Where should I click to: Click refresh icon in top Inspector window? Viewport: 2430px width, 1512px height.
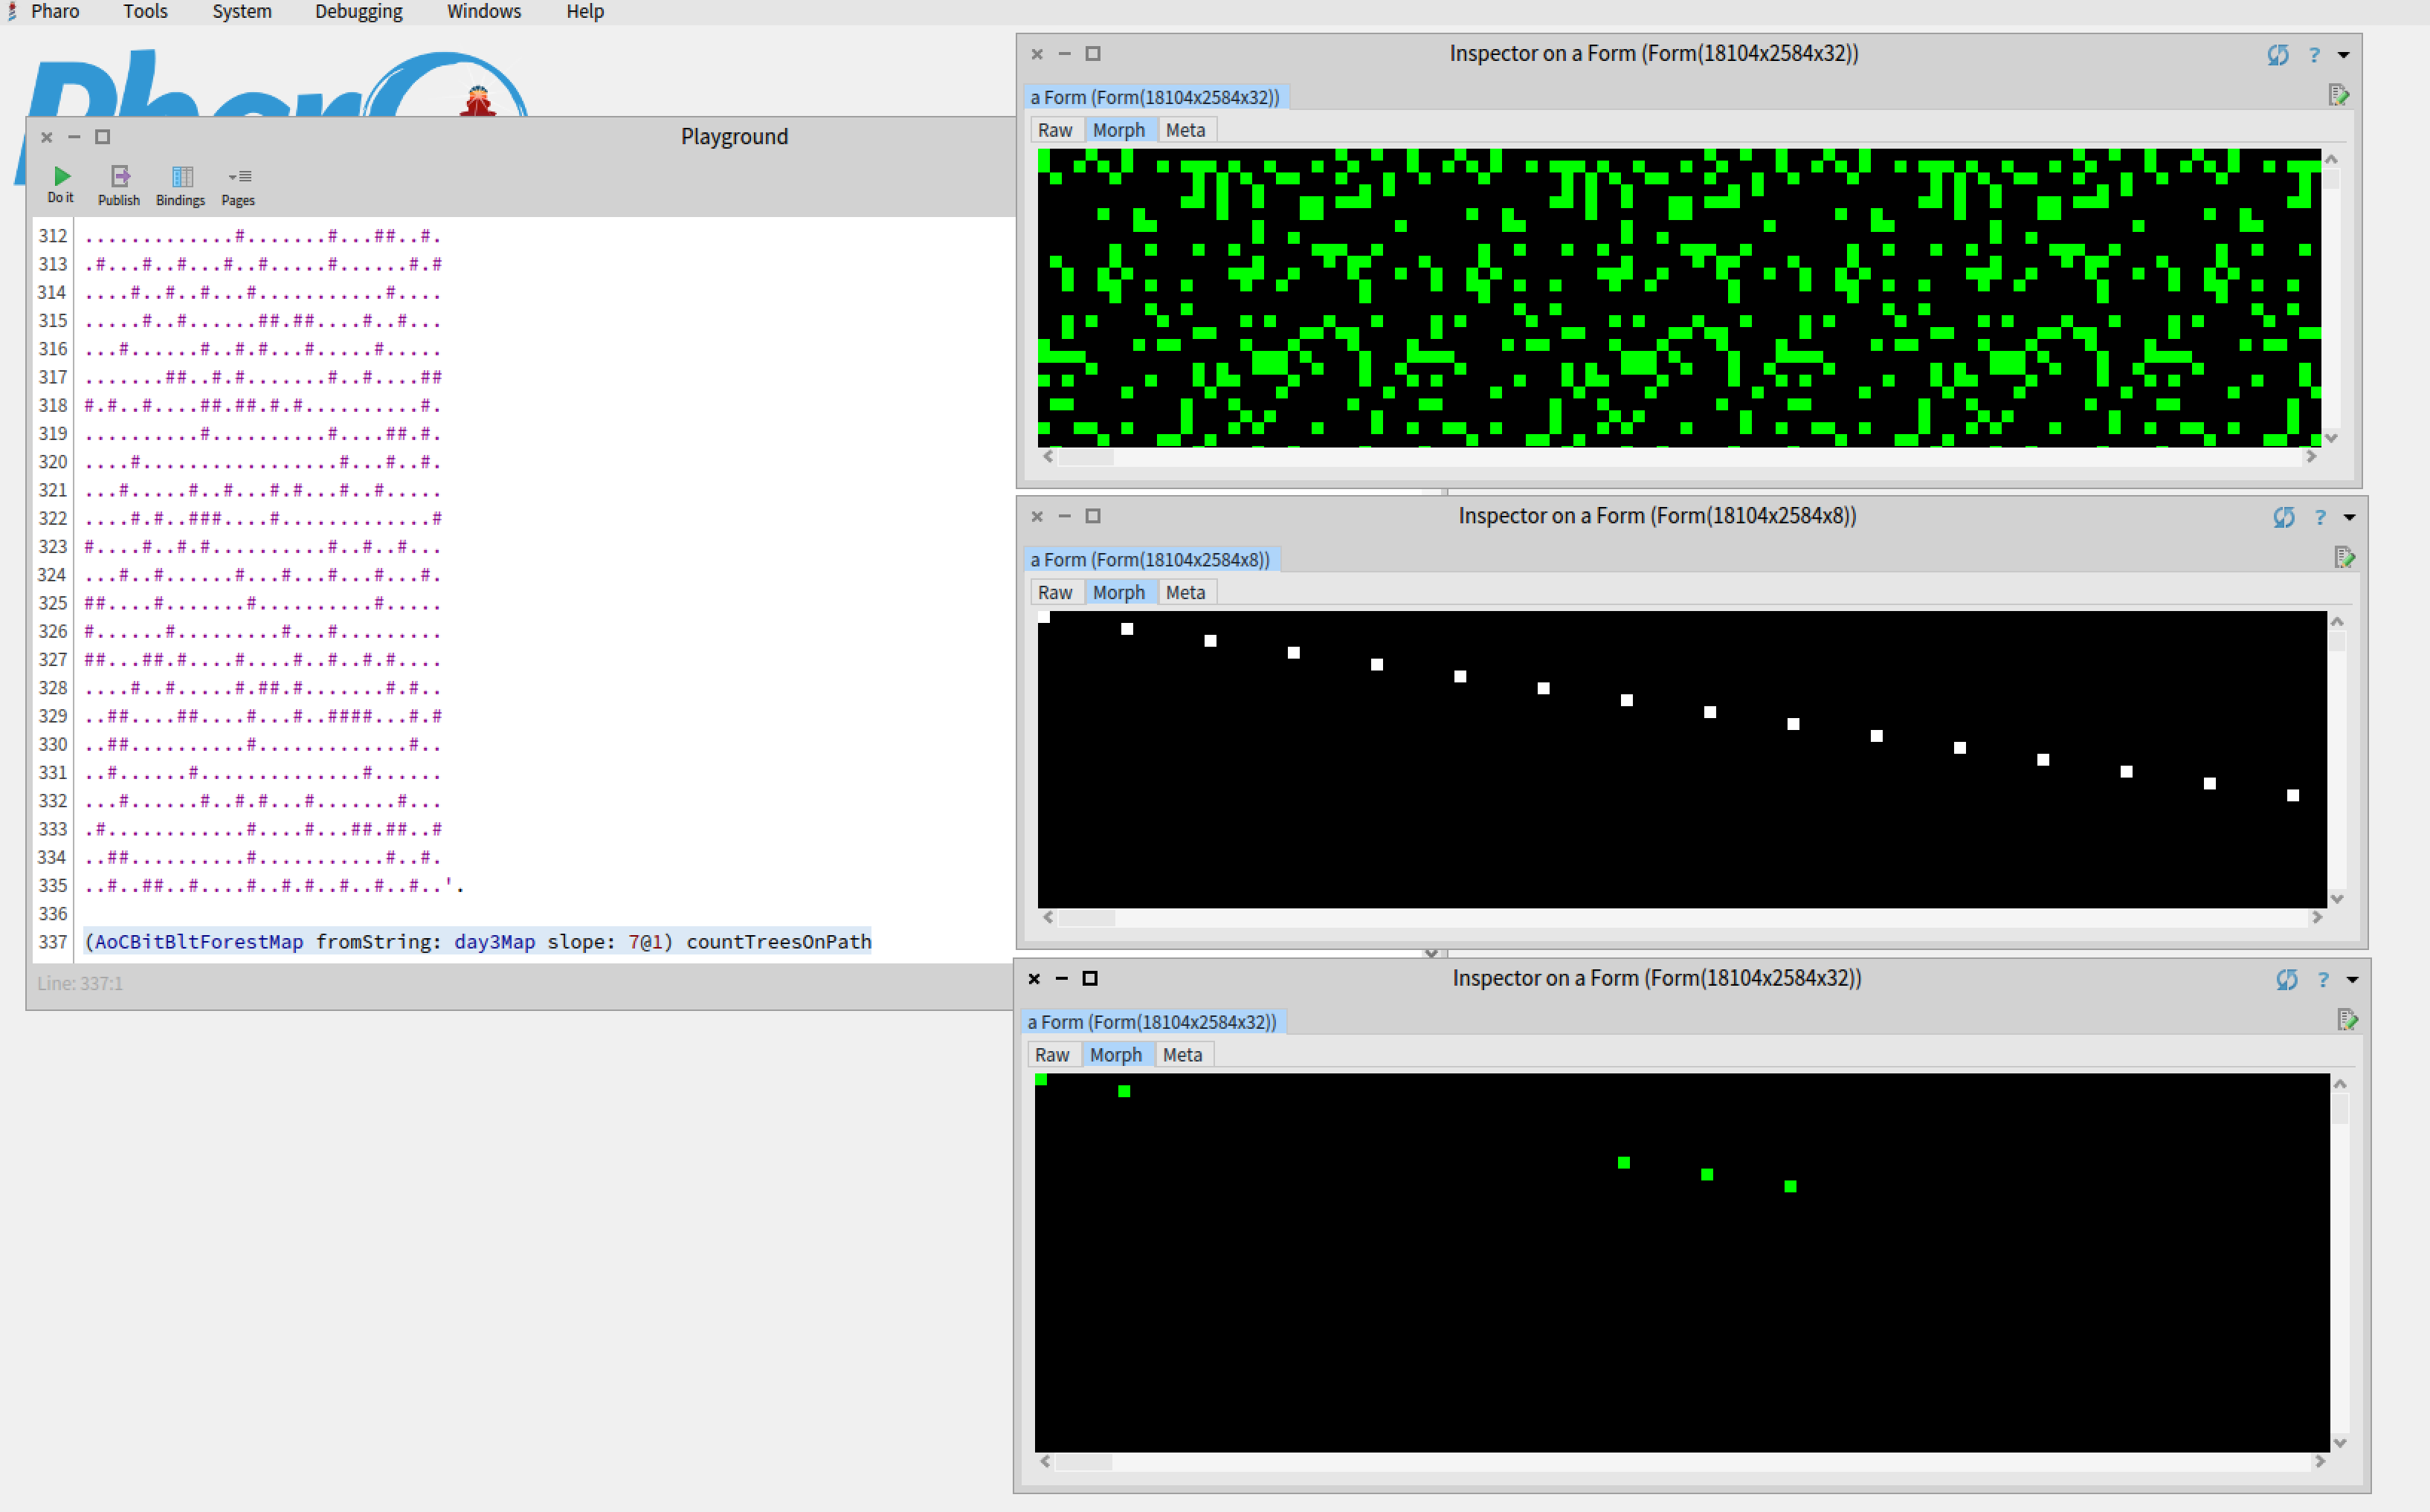click(x=2277, y=55)
